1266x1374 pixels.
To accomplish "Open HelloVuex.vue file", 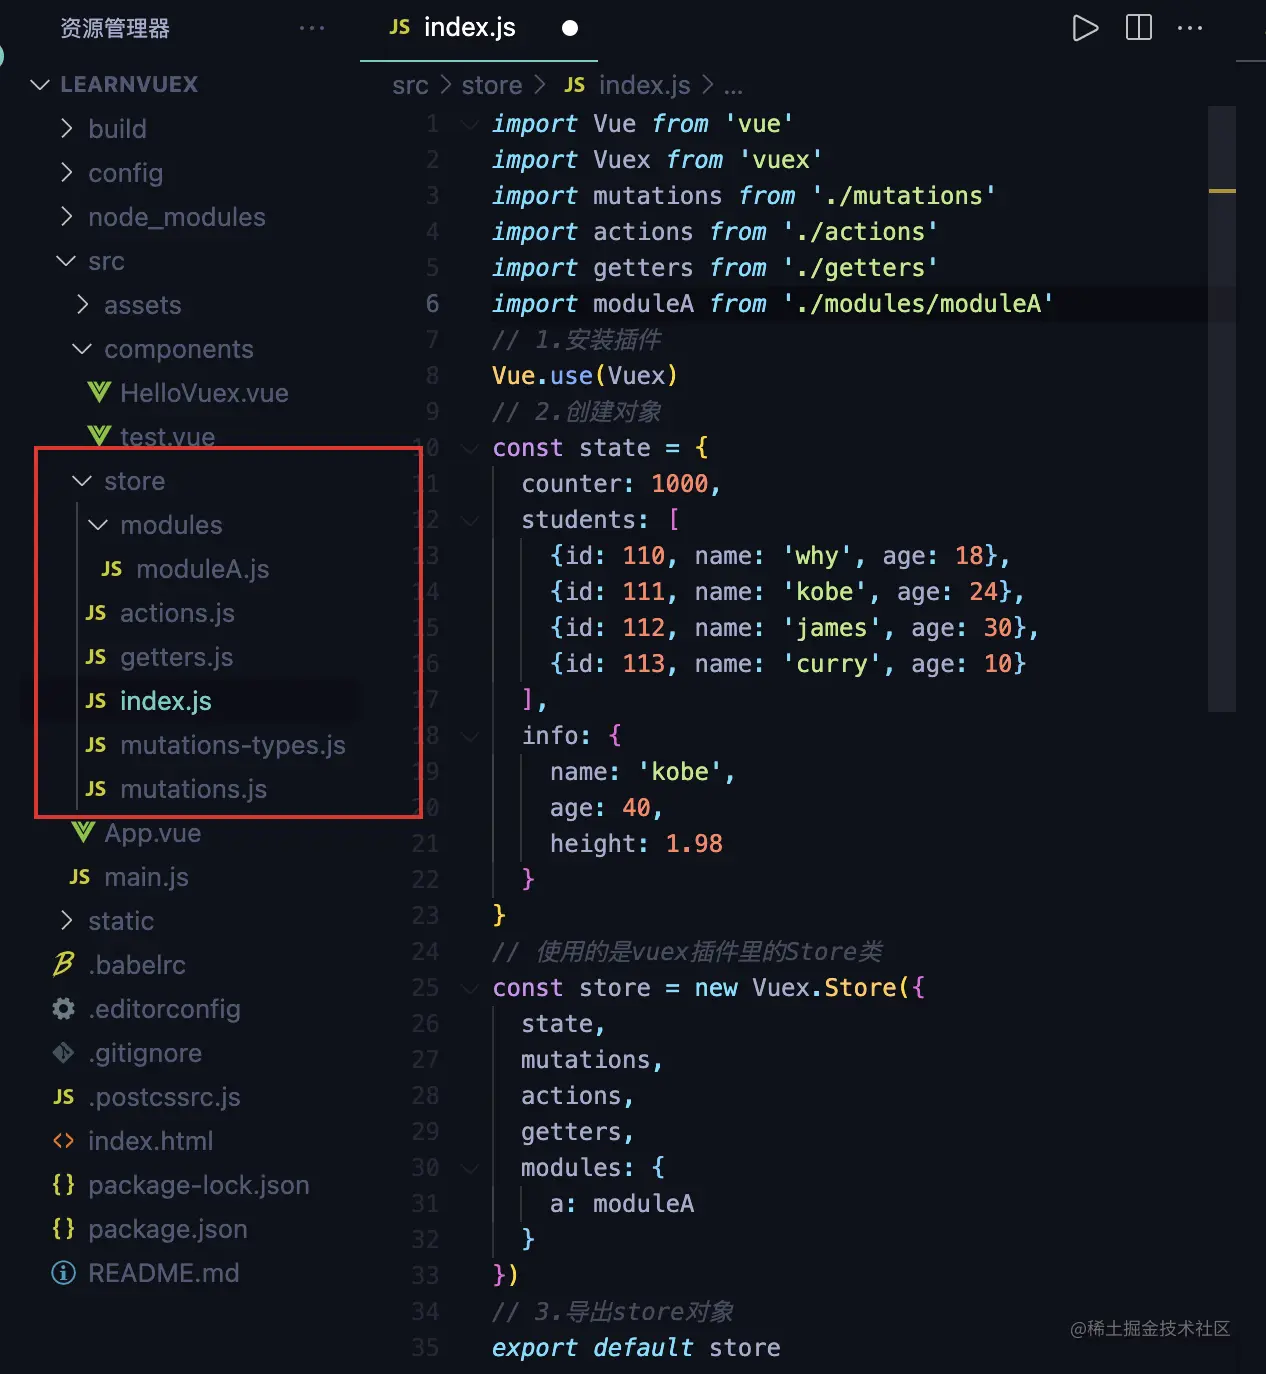I will pyautogui.click(x=204, y=393).
